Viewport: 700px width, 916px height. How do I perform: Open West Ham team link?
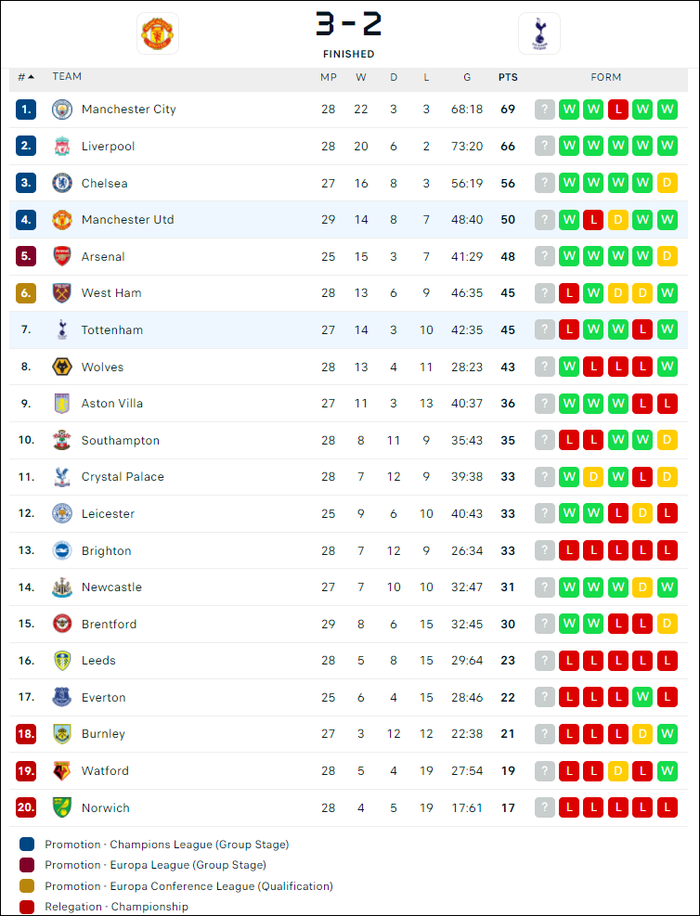(112, 293)
